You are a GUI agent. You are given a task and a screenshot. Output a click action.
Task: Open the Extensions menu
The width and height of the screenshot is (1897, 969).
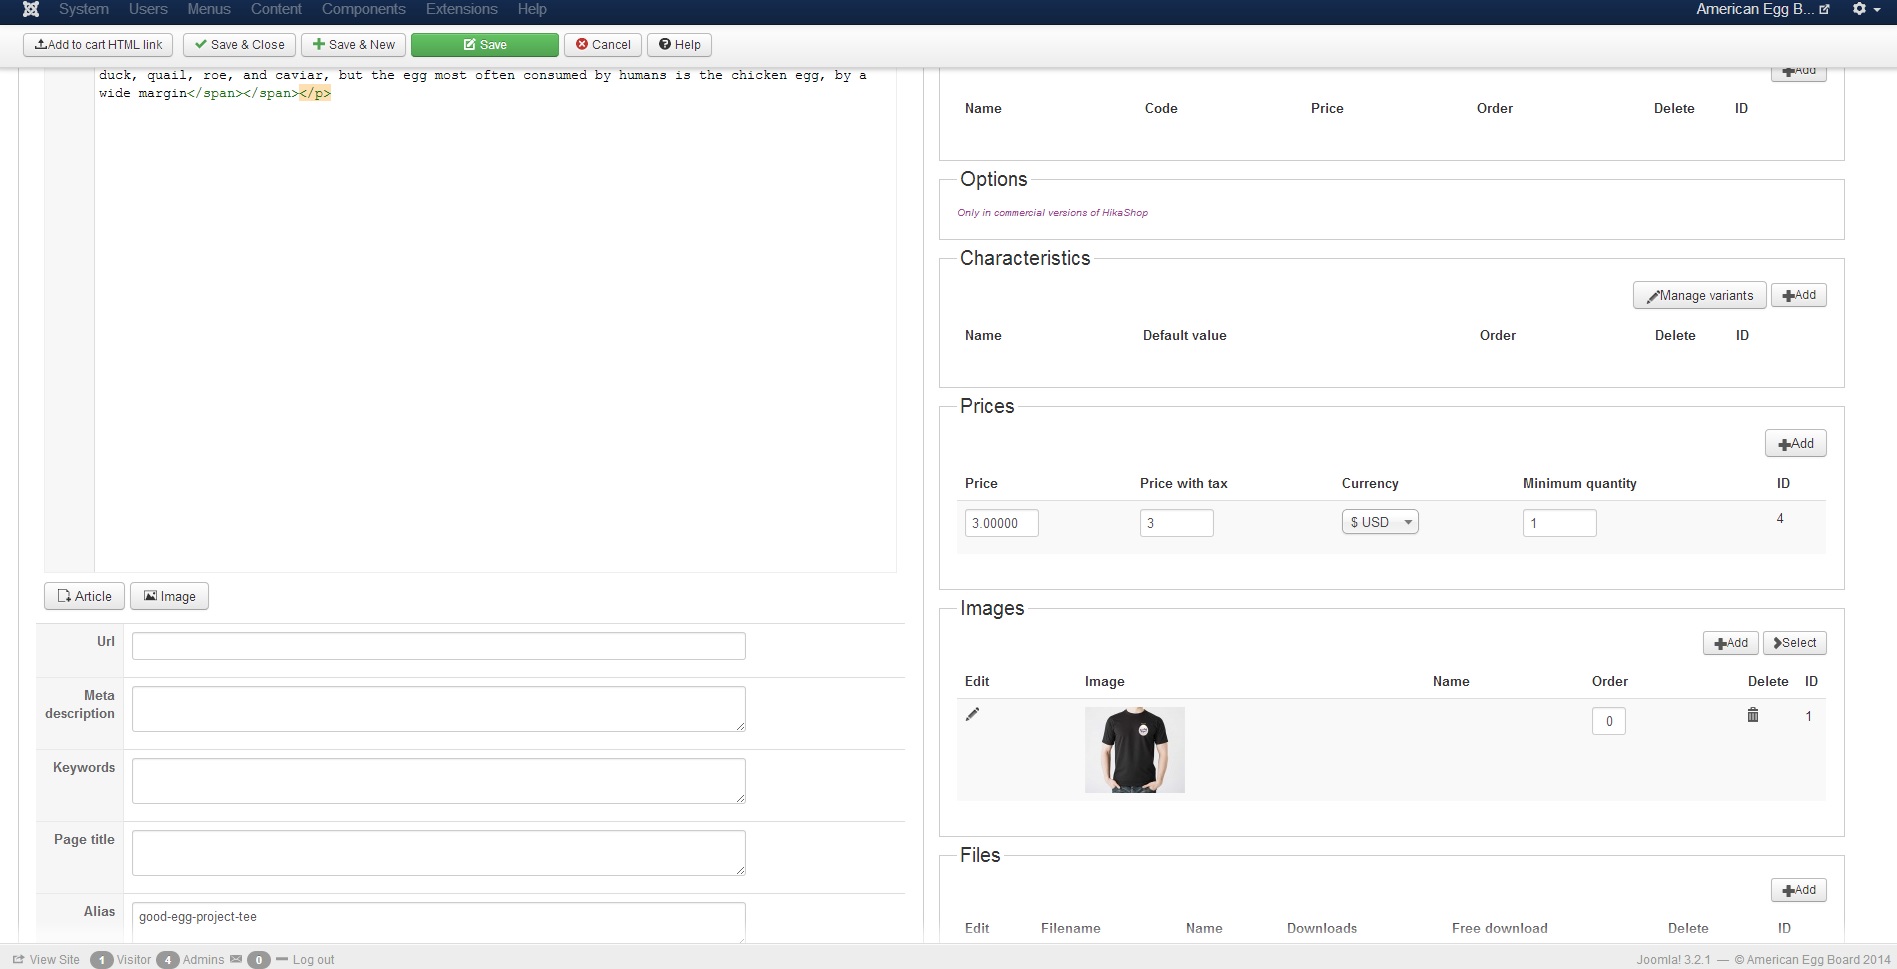point(462,9)
